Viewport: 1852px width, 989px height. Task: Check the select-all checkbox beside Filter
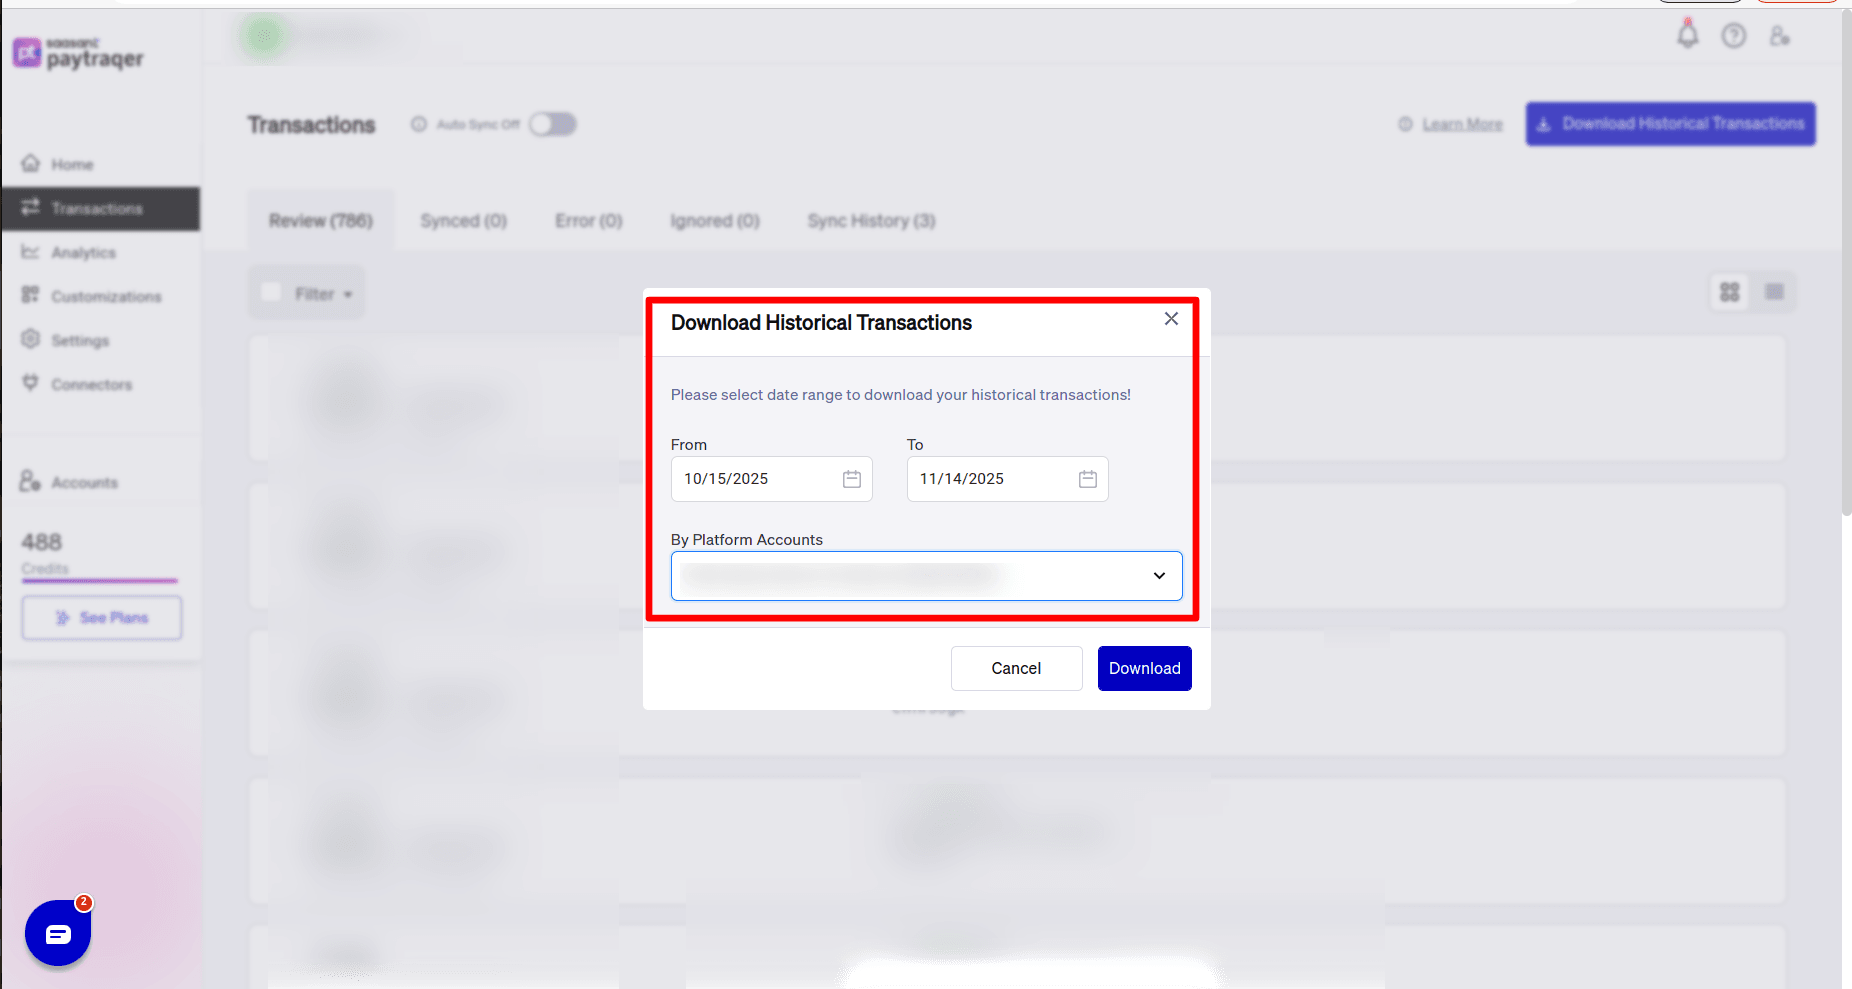pyautogui.click(x=271, y=292)
